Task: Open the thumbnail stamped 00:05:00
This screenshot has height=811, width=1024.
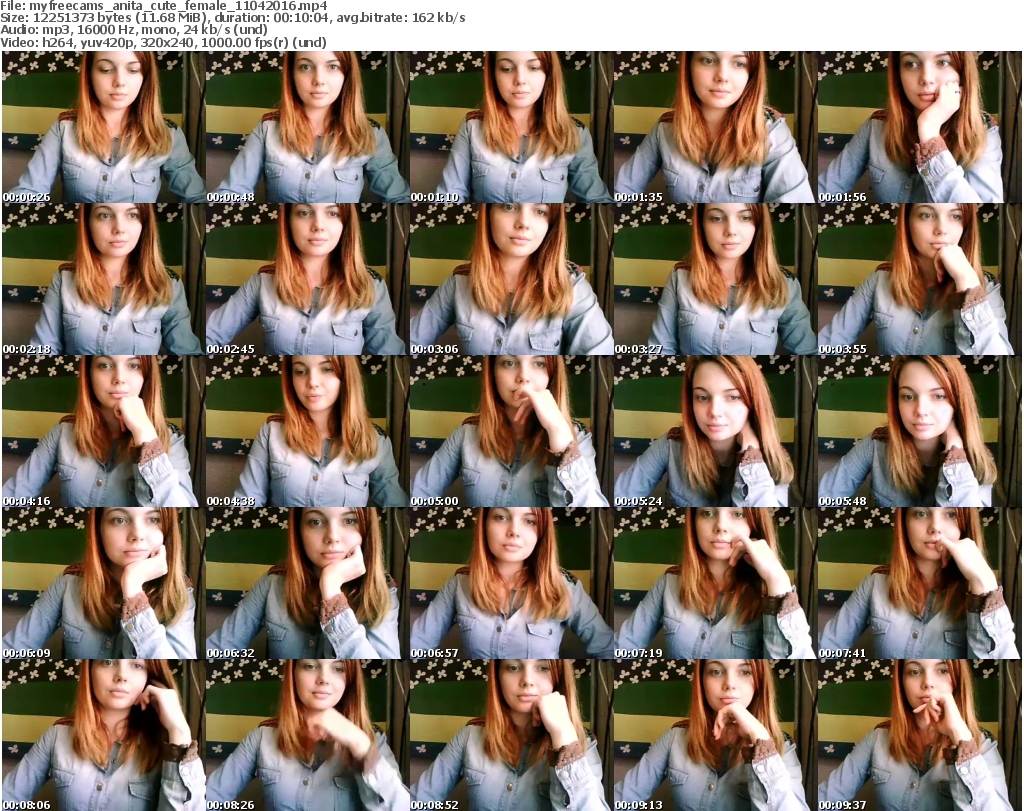Action: (x=511, y=432)
